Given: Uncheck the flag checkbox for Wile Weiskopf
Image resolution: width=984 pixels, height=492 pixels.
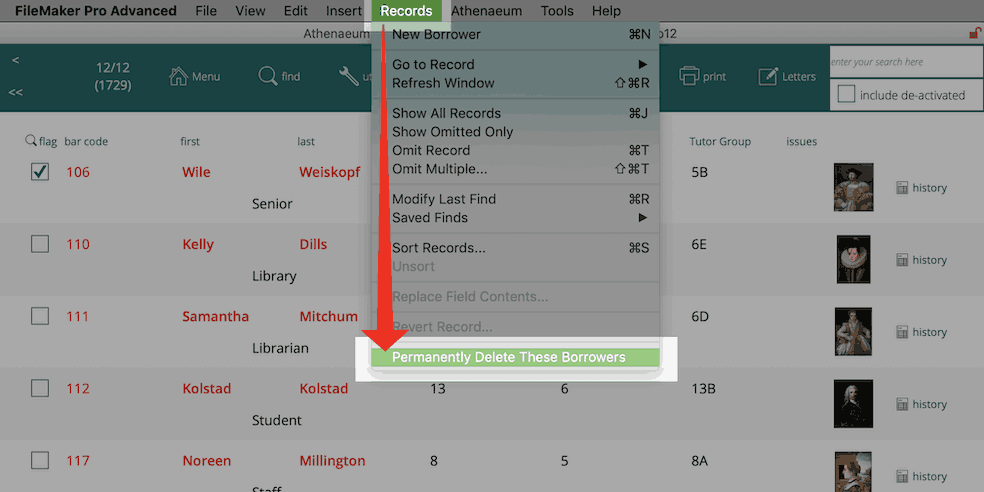Looking at the screenshot, I should [40, 172].
